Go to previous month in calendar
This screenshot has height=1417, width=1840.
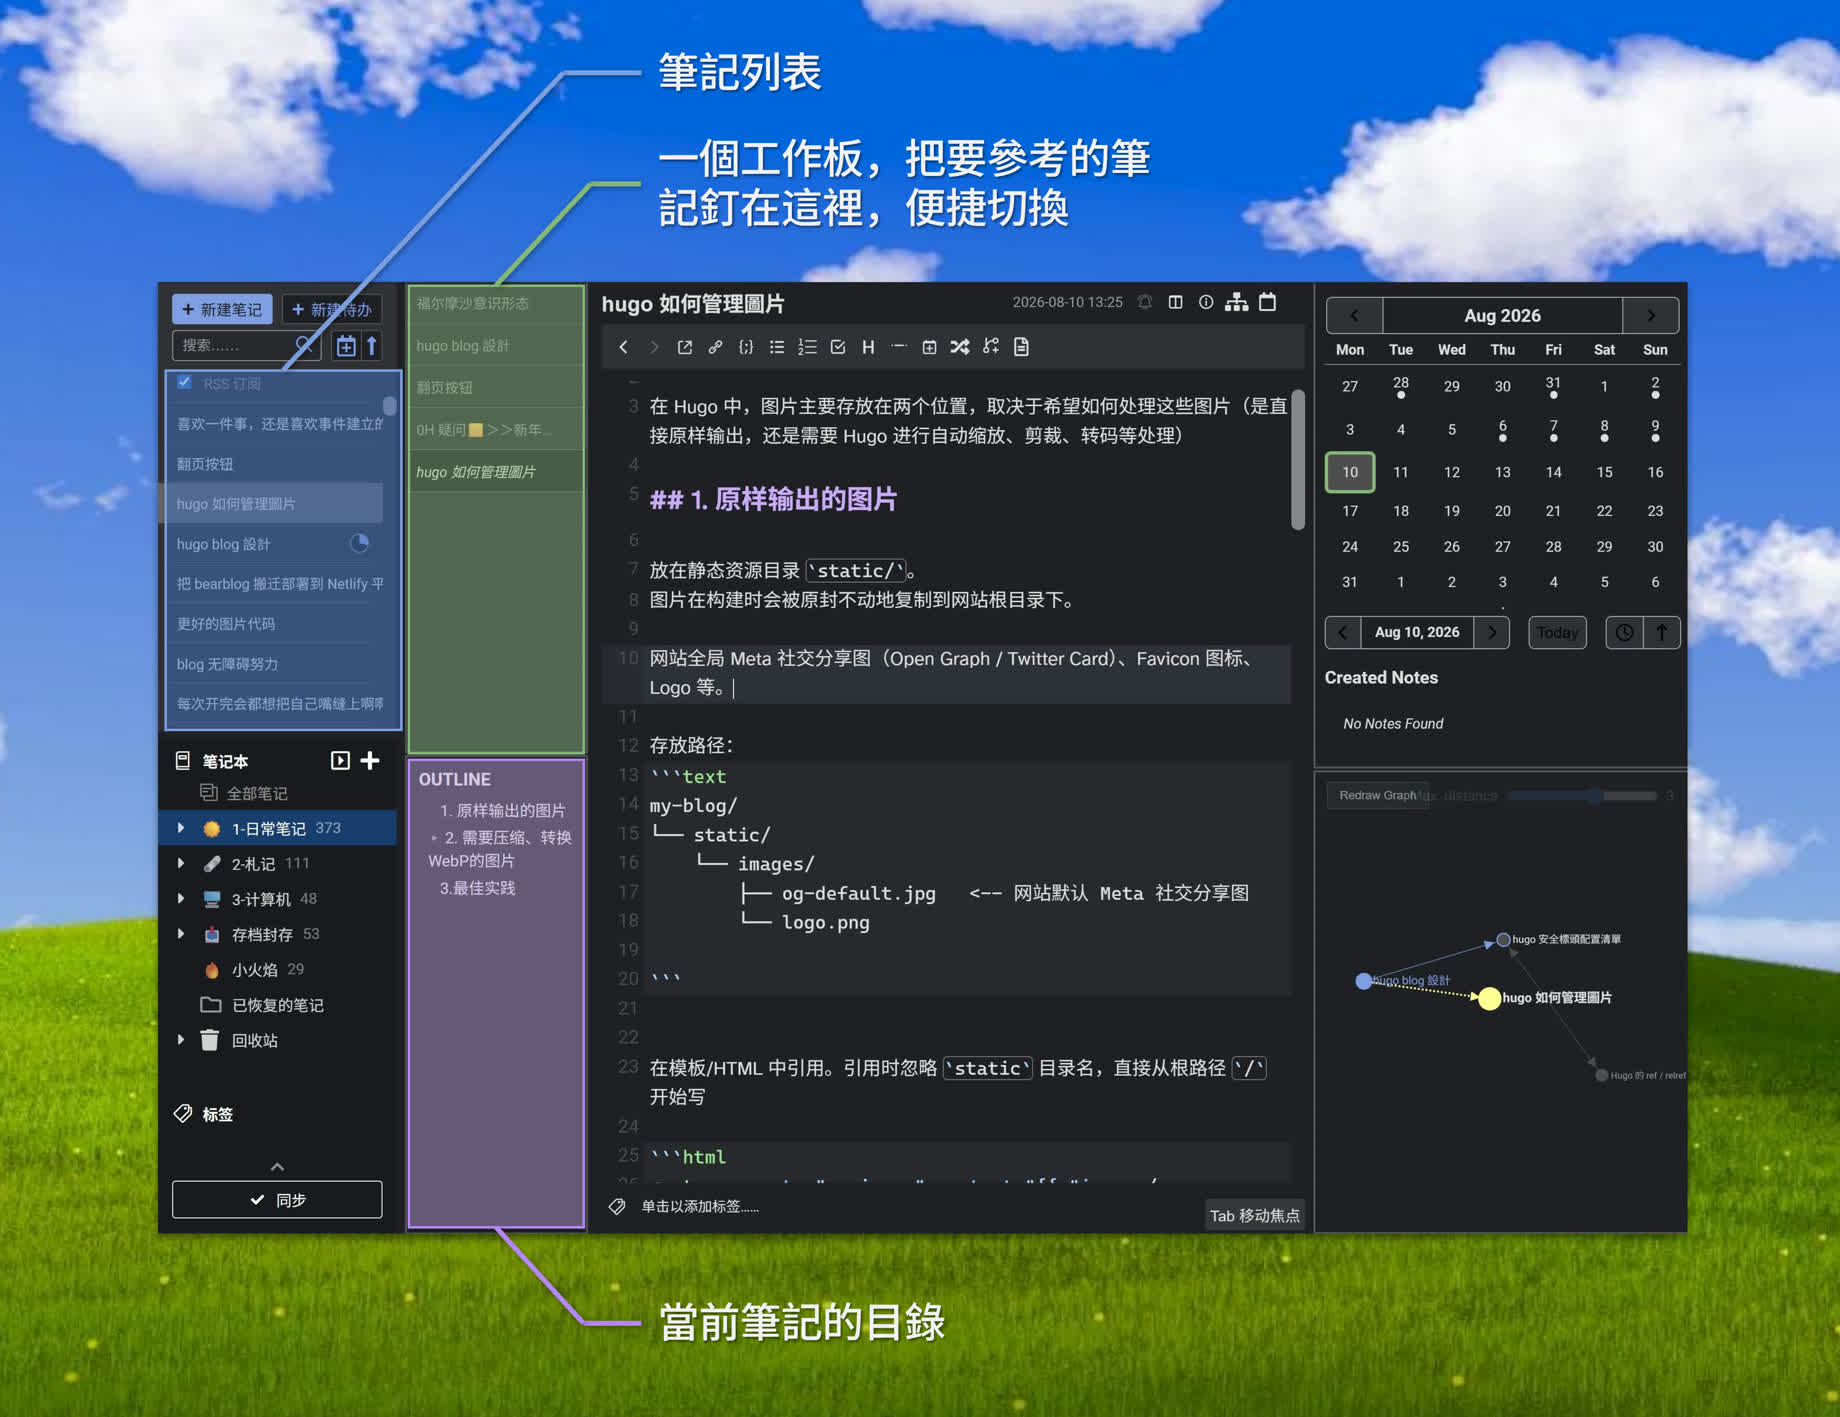click(1354, 315)
